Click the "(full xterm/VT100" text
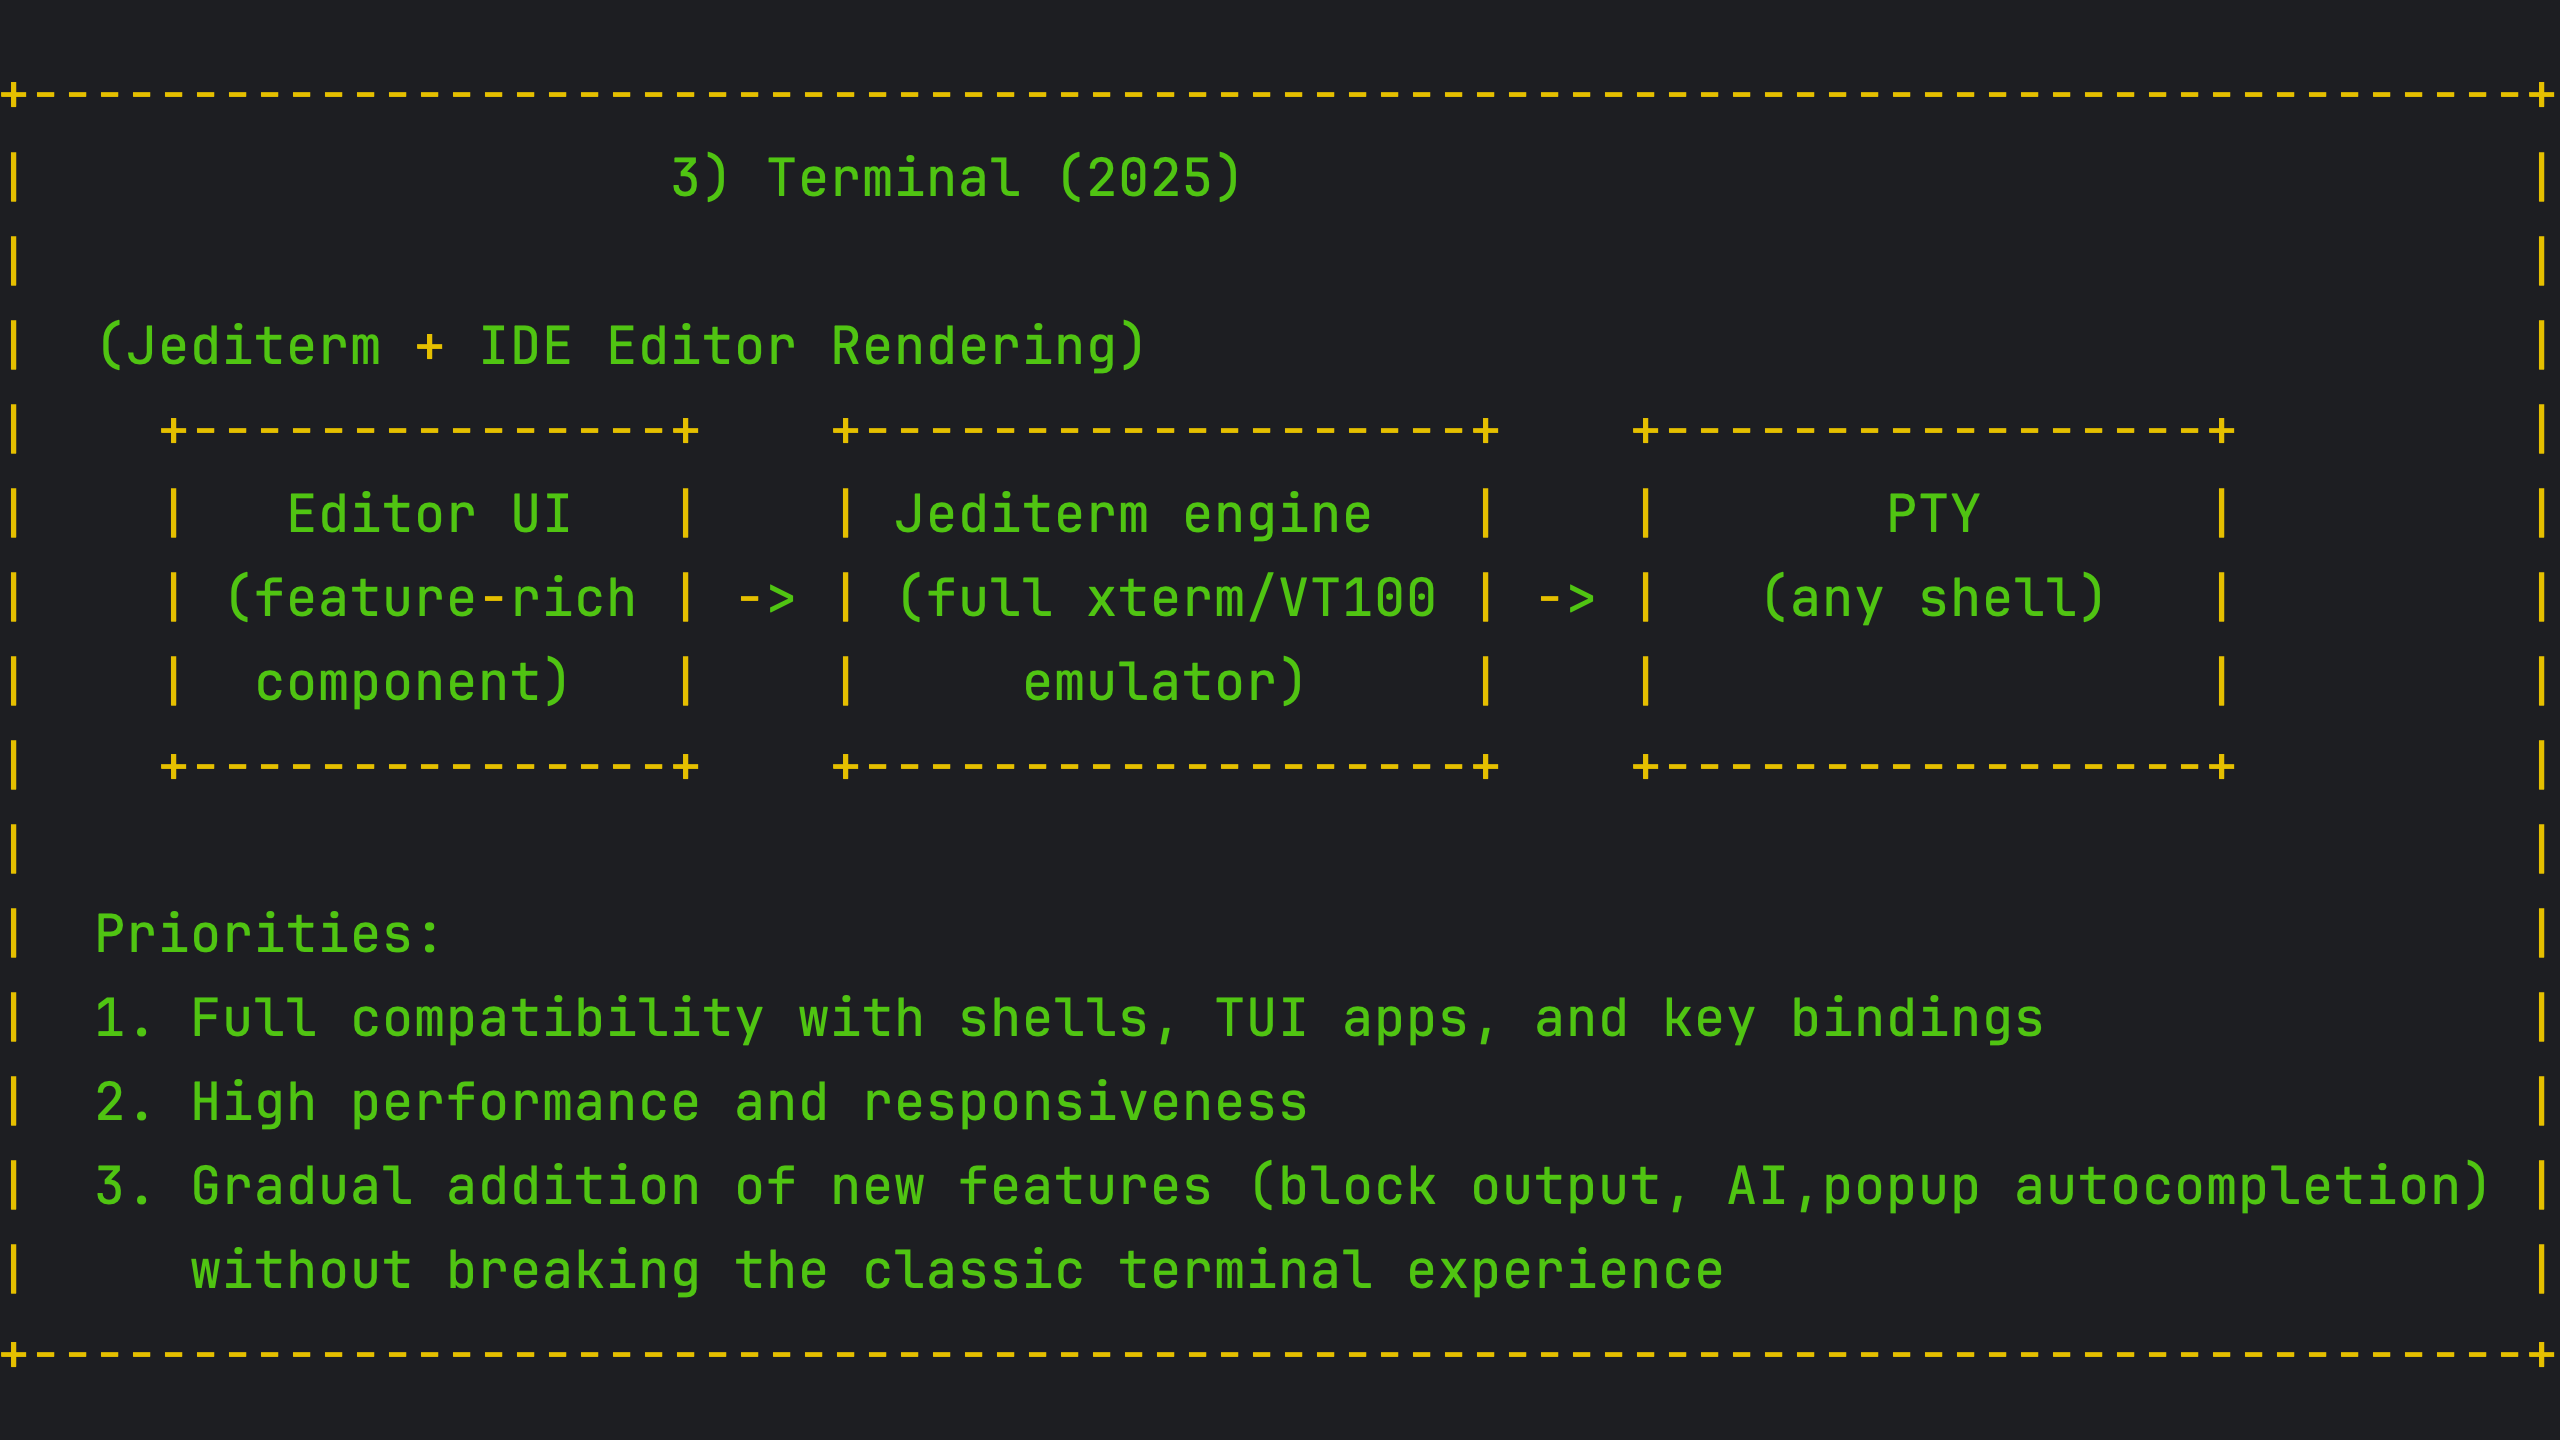 (1166, 599)
